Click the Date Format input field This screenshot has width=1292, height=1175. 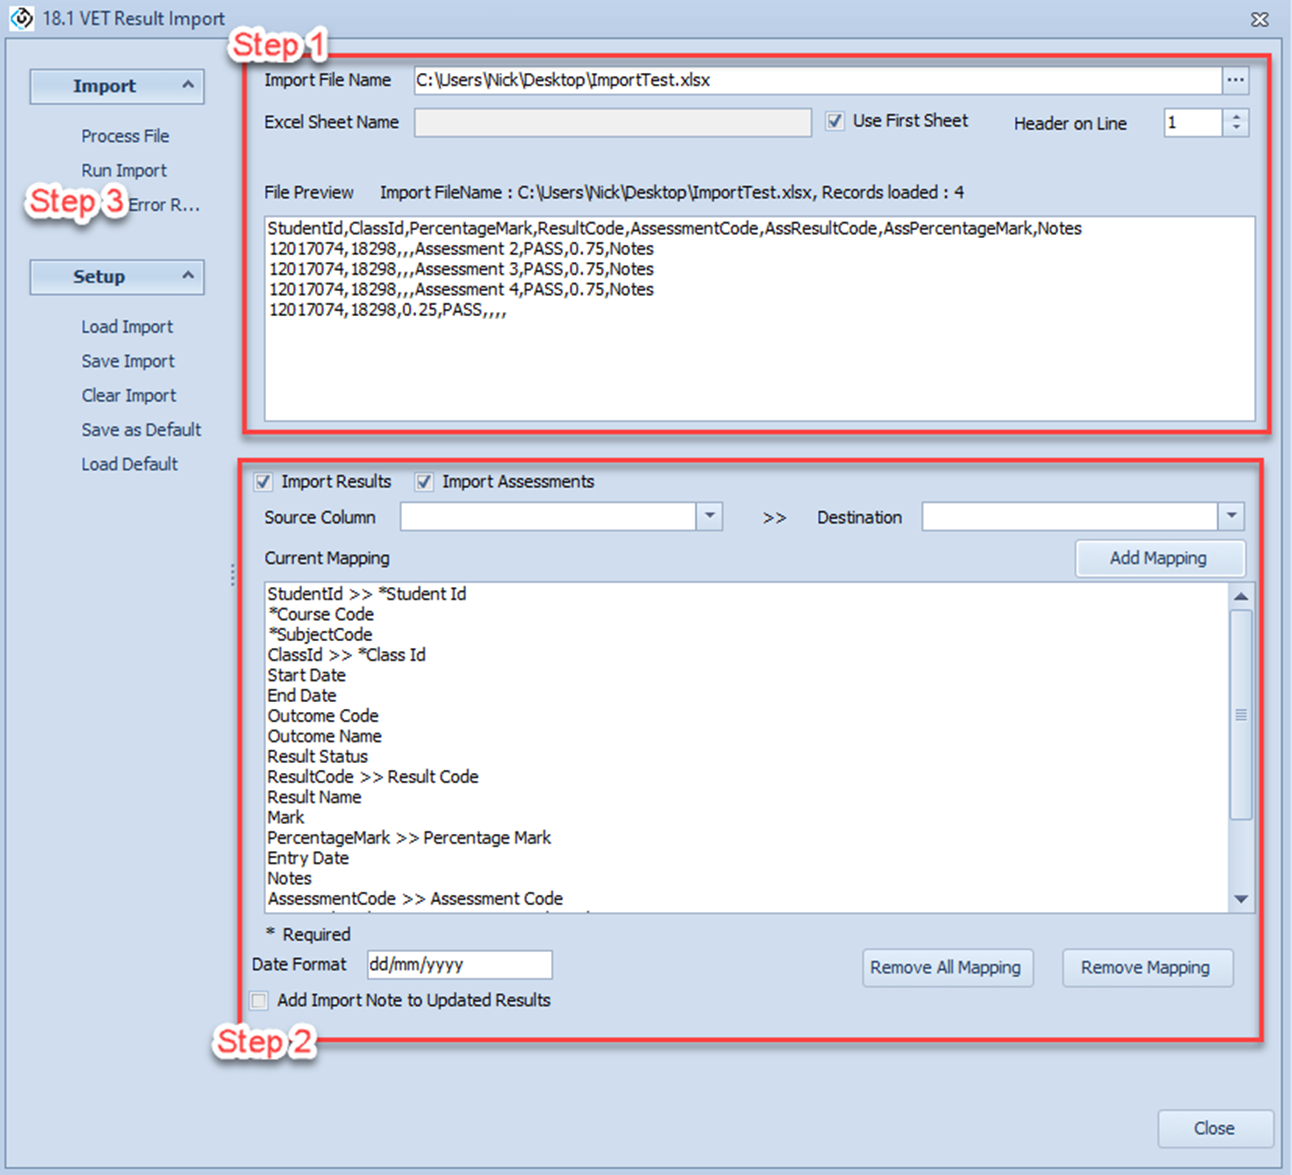coord(459,965)
